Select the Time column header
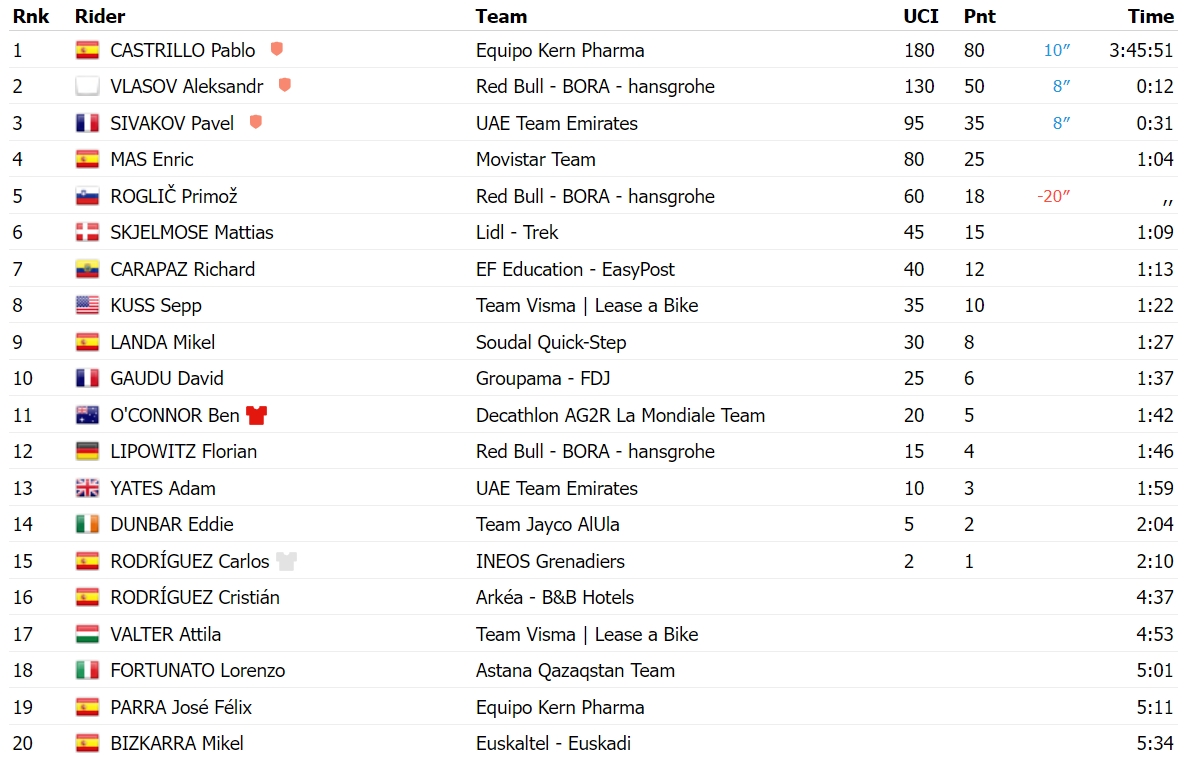1185x760 pixels. (x=1150, y=17)
